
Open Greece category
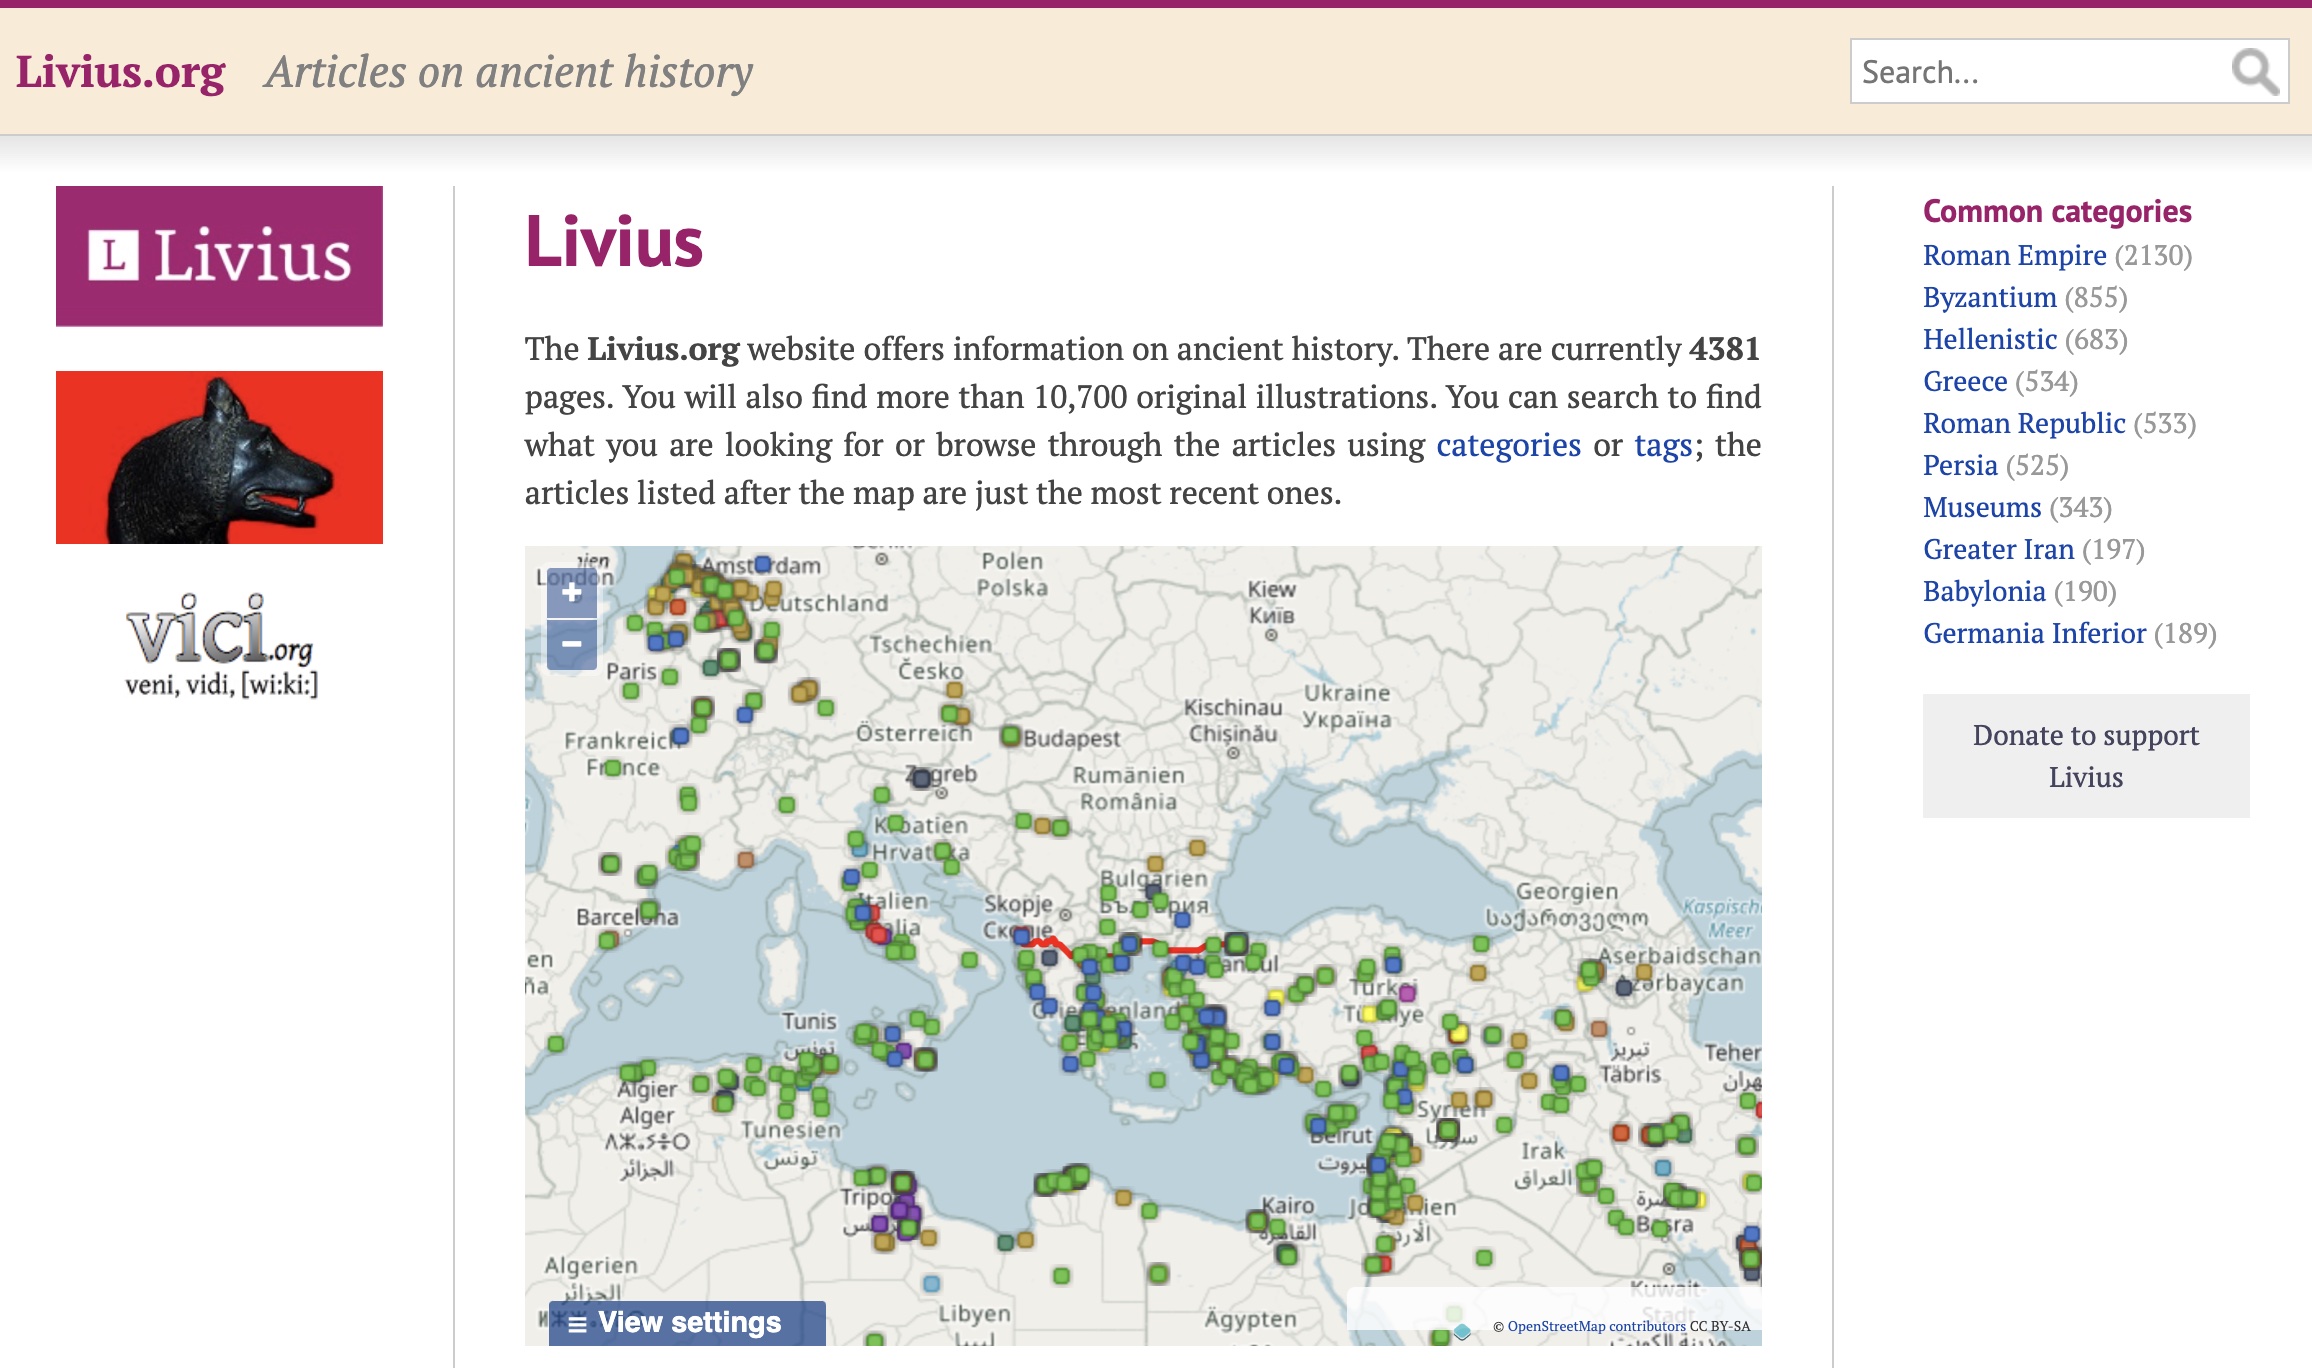point(1965,381)
